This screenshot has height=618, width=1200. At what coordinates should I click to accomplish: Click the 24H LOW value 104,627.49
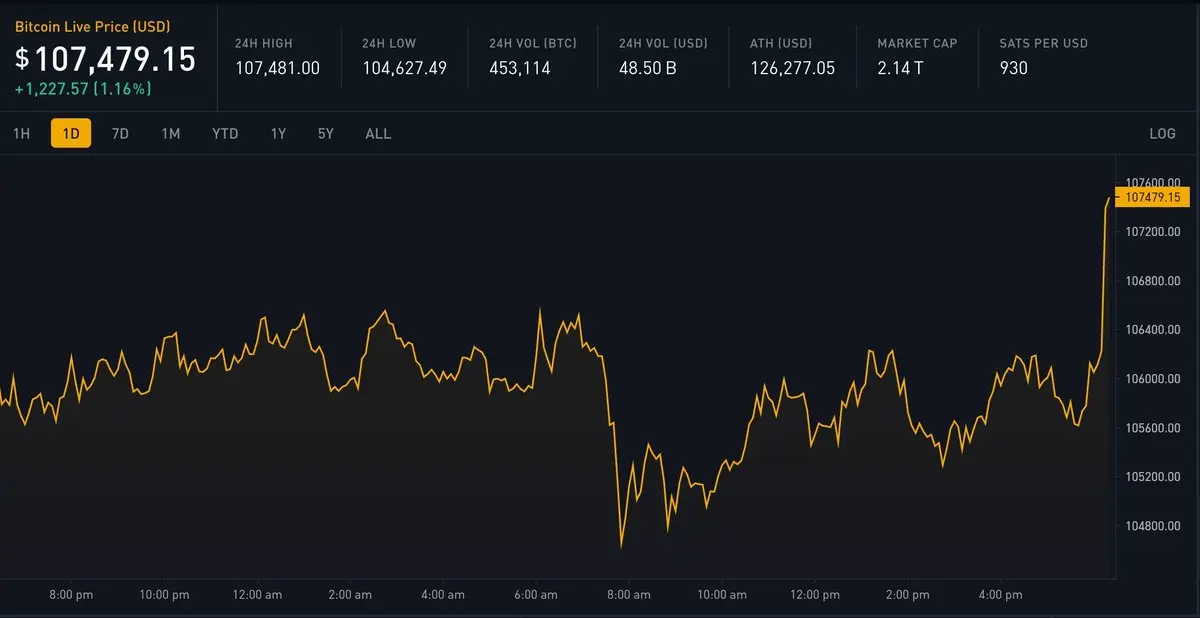(x=404, y=68)
